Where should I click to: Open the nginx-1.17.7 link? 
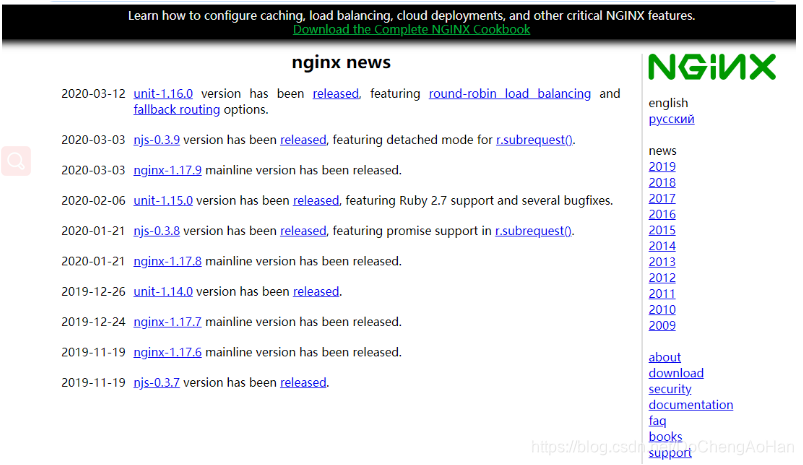(167, 322)
